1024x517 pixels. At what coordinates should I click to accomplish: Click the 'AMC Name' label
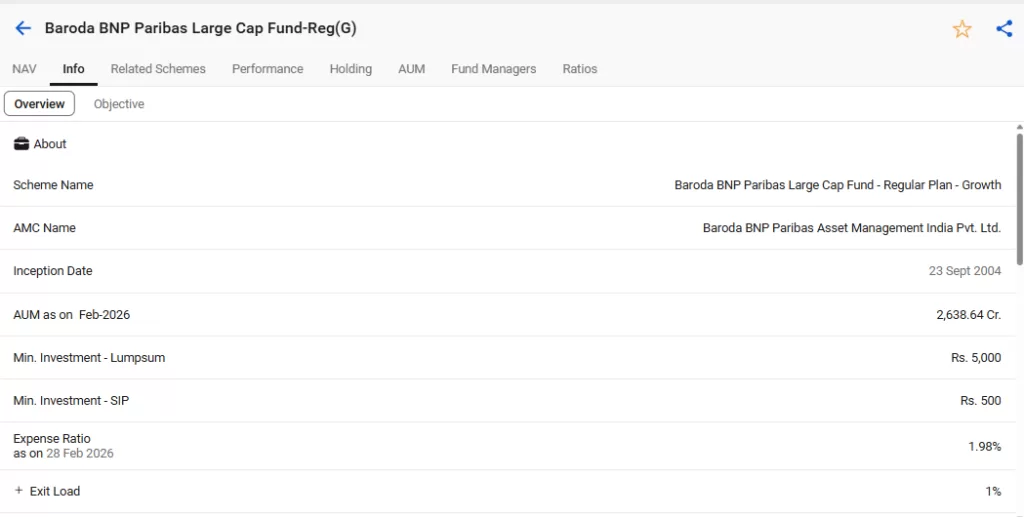coord(44,228)
